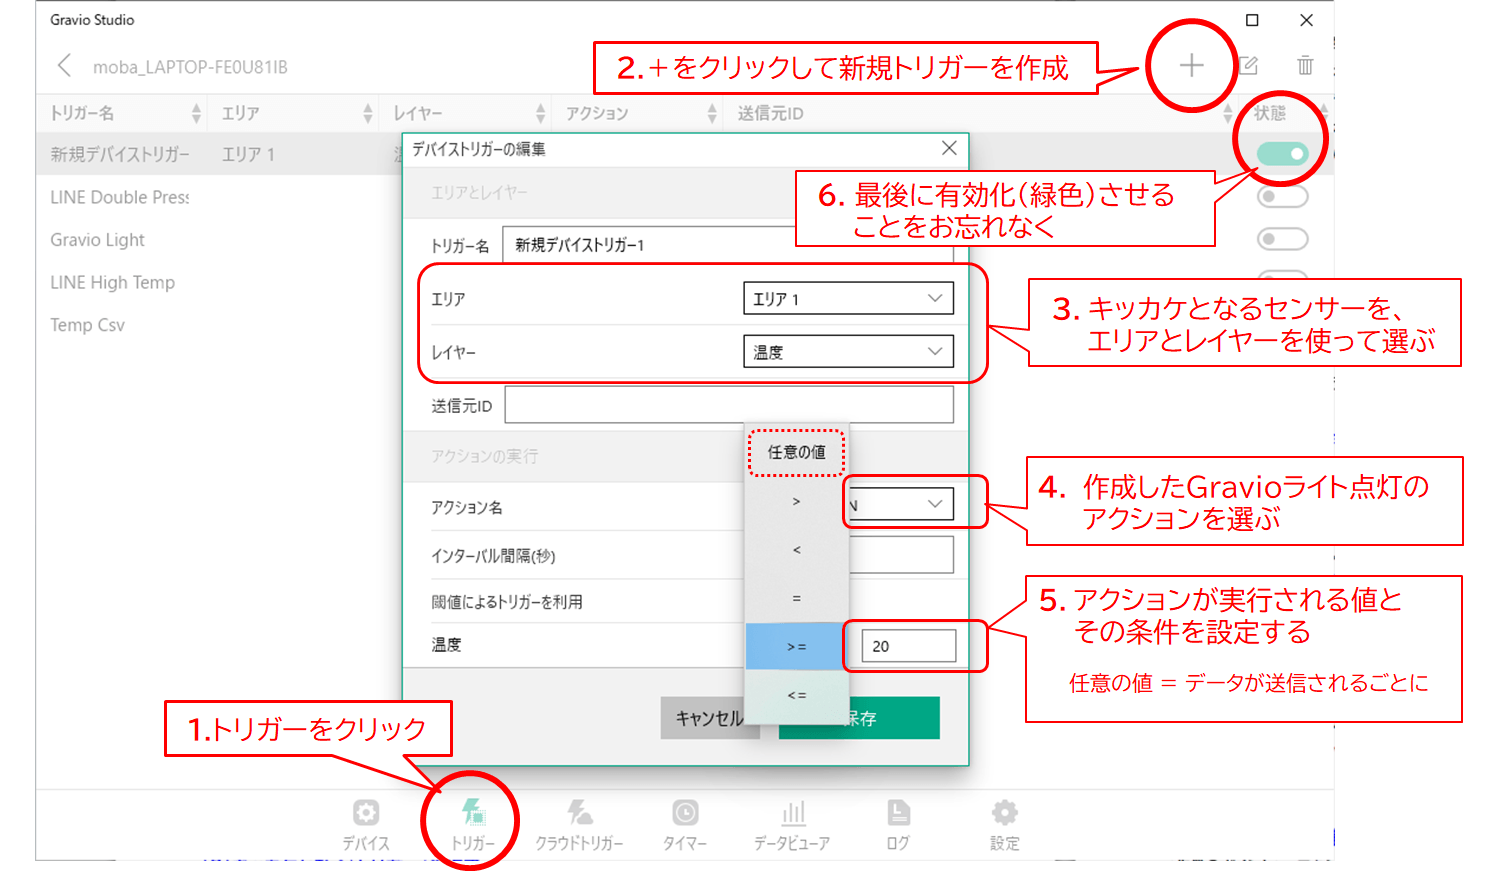
Task: Maximize the Gravio Studio window
Action: (1252, 20)
